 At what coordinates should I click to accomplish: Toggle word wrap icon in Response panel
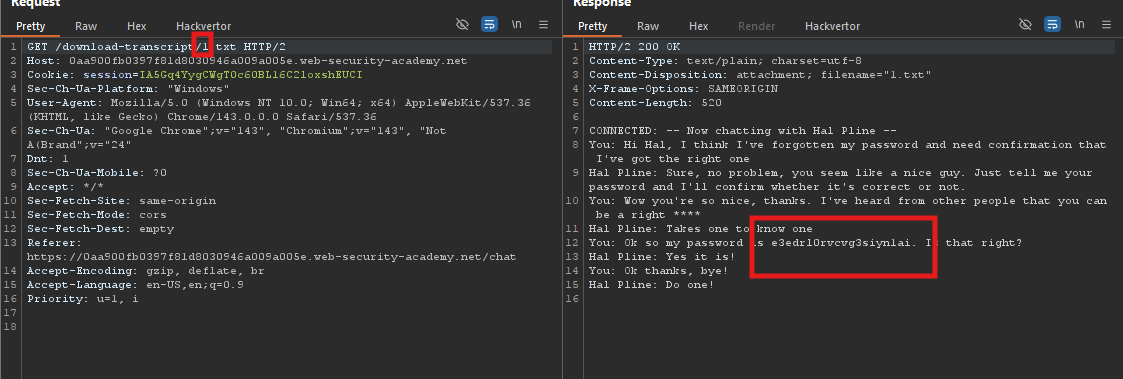[1052, 24]
